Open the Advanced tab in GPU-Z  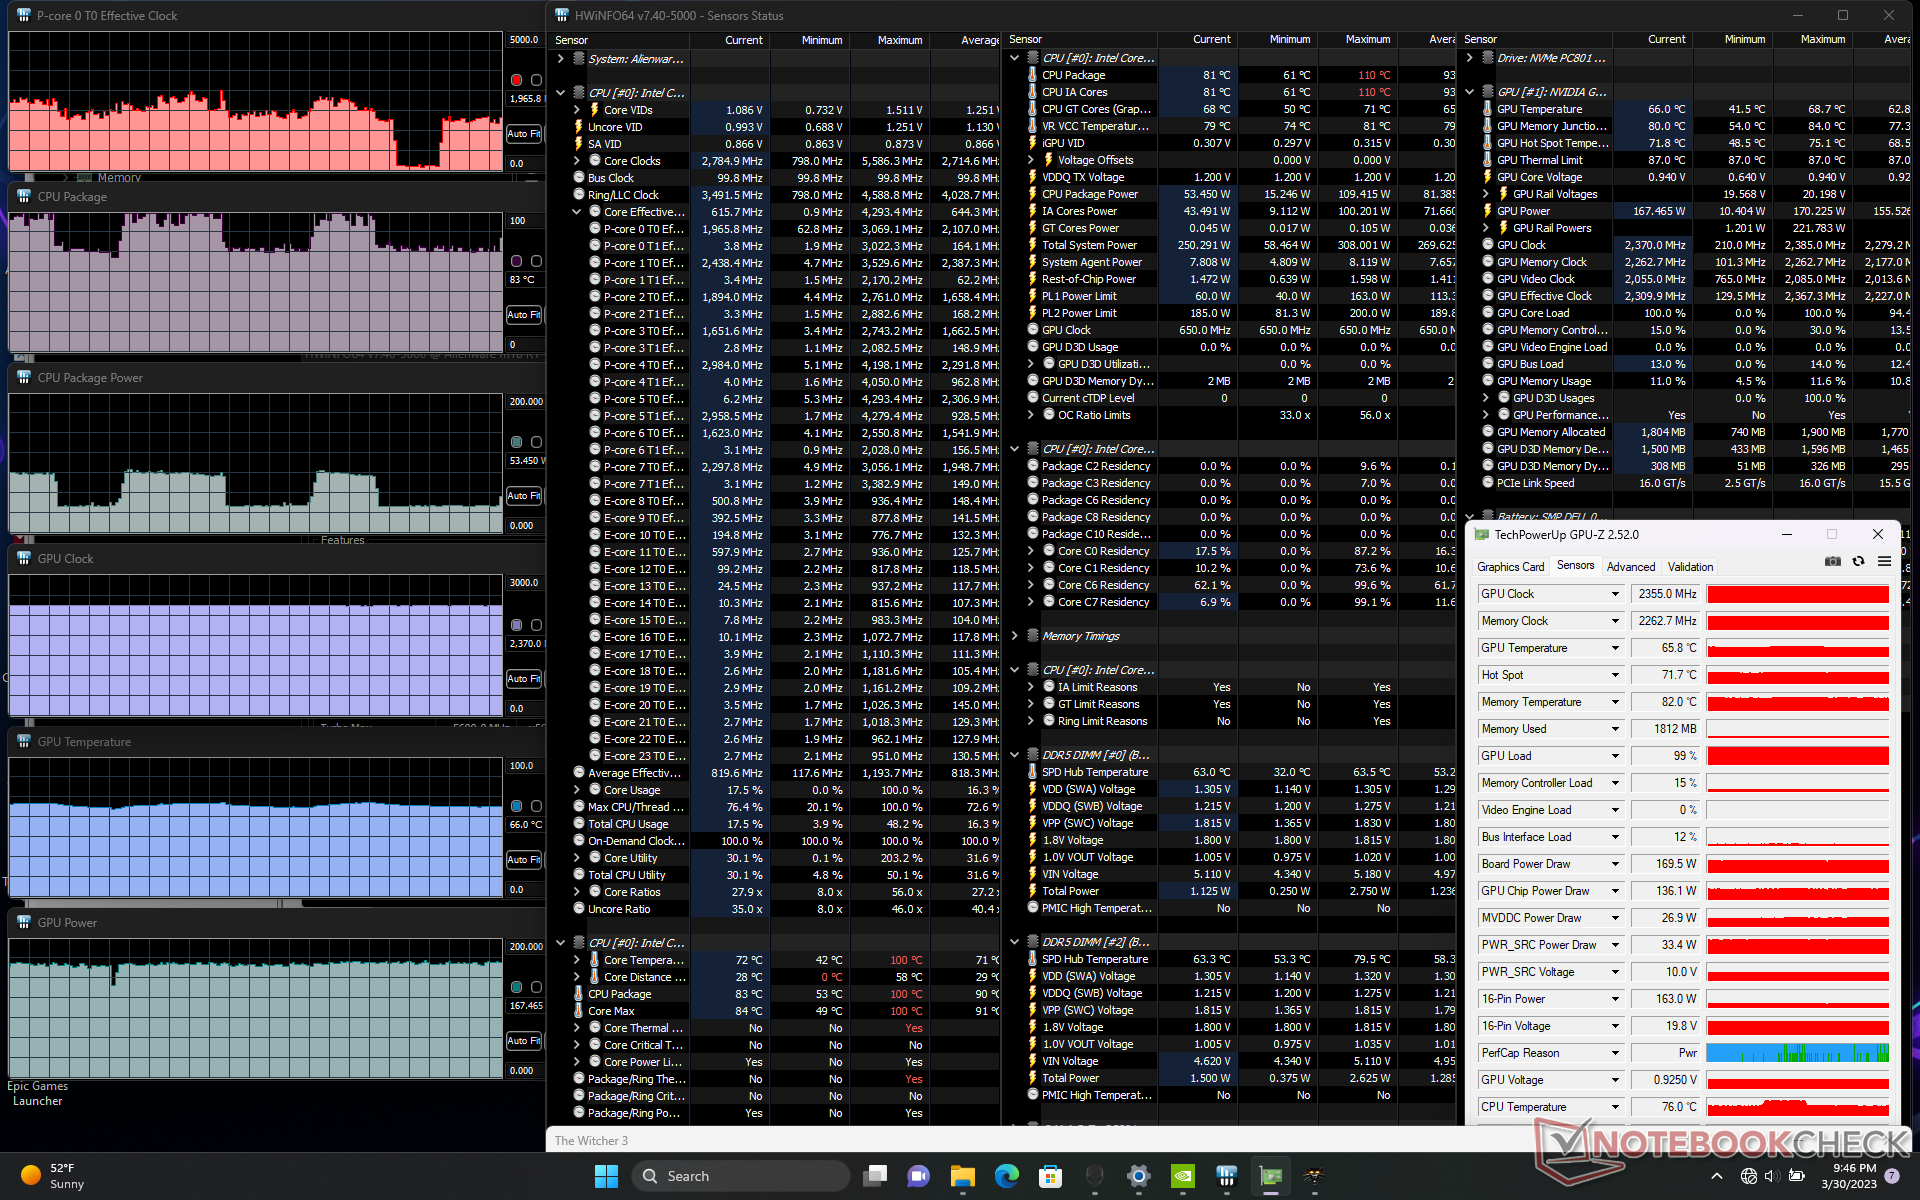click(x=1630, y=567)
